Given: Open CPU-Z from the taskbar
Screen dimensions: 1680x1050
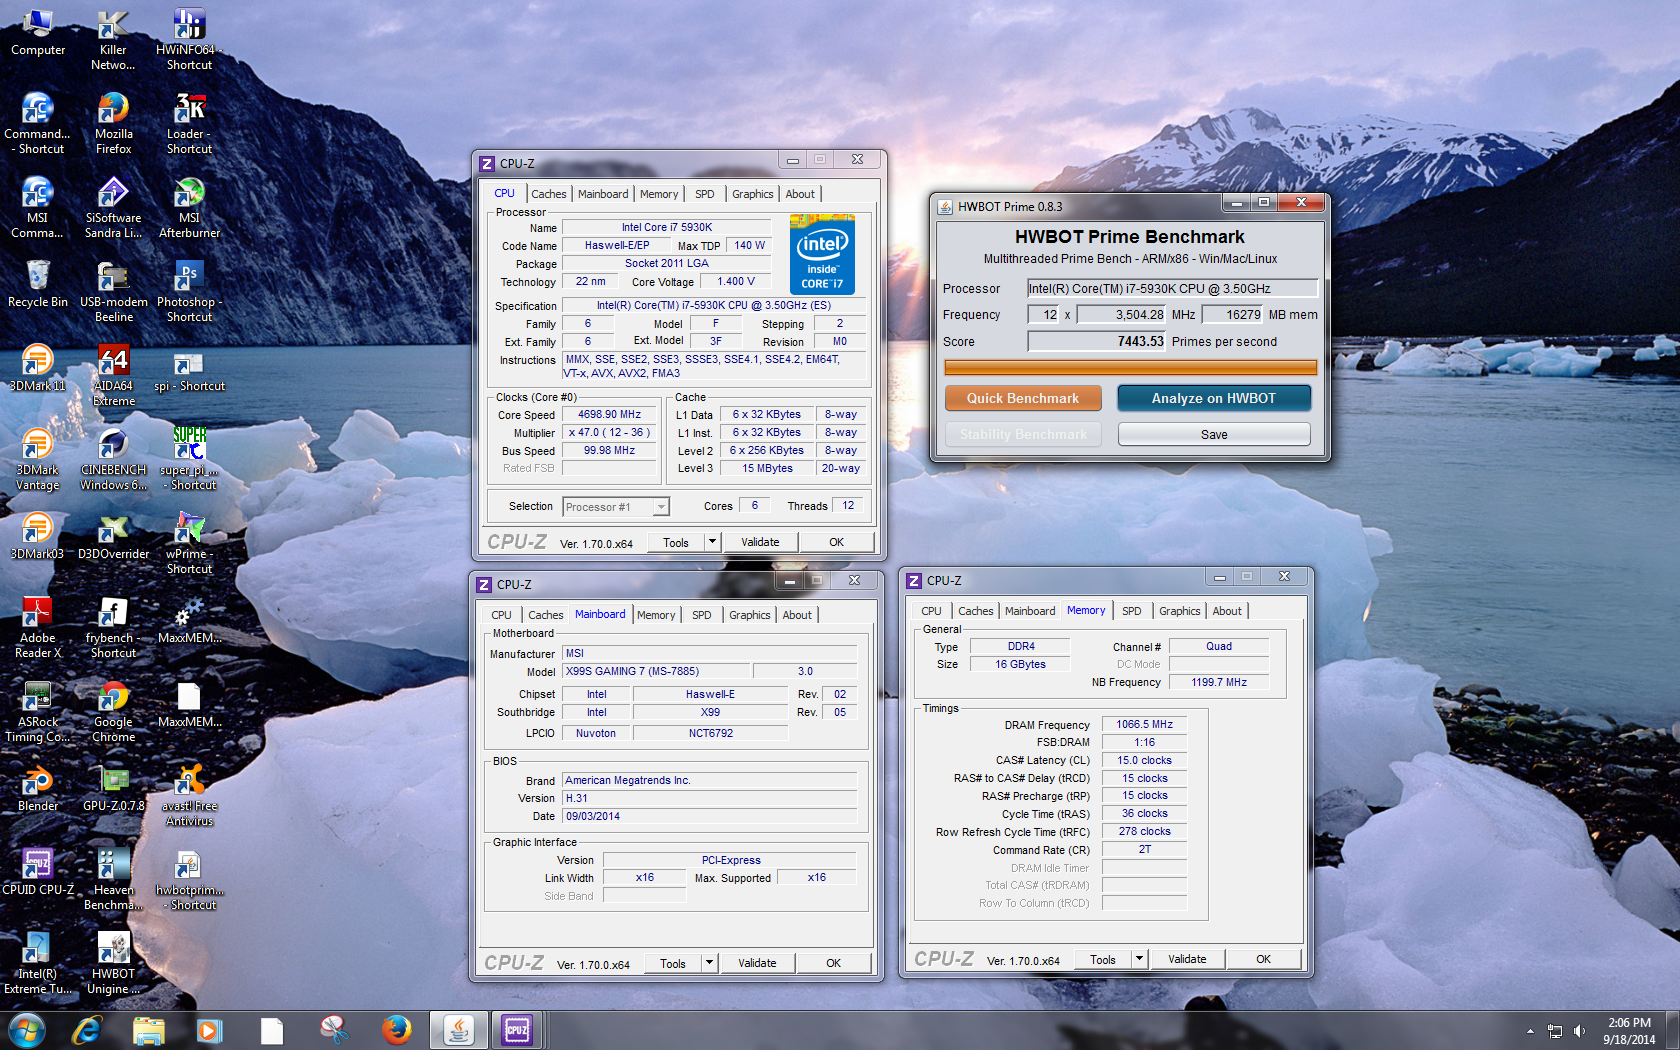Looking at the screenshot, I should coord(517,1030).
